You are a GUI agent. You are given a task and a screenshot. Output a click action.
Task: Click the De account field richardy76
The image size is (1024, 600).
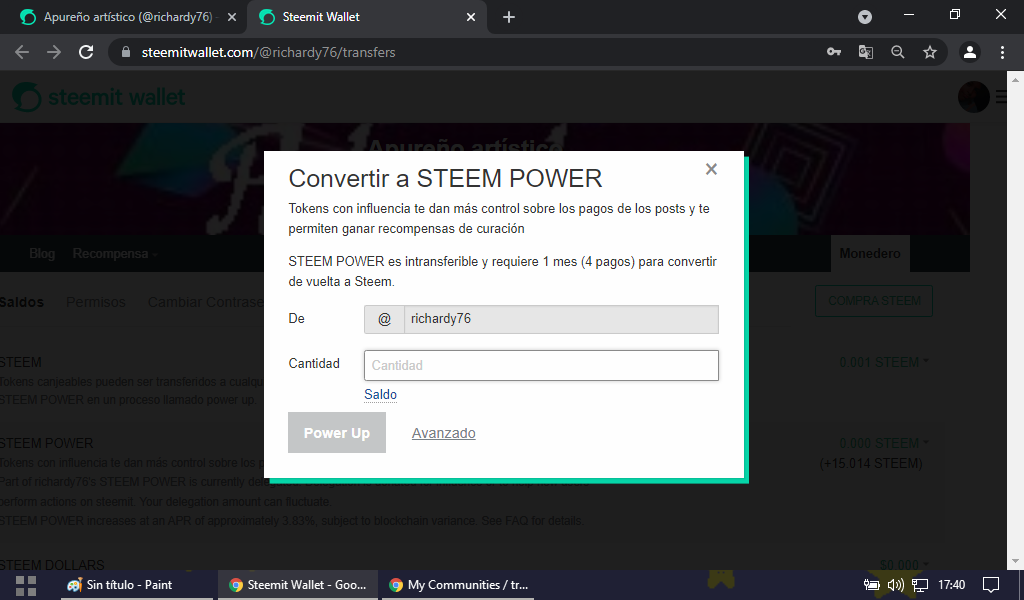click(x=561, y=319)
